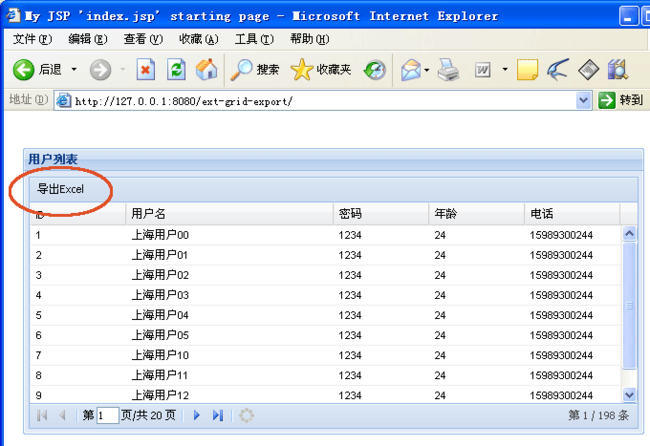
Task: Select row with 上海用户03
Action: point(325,295)
